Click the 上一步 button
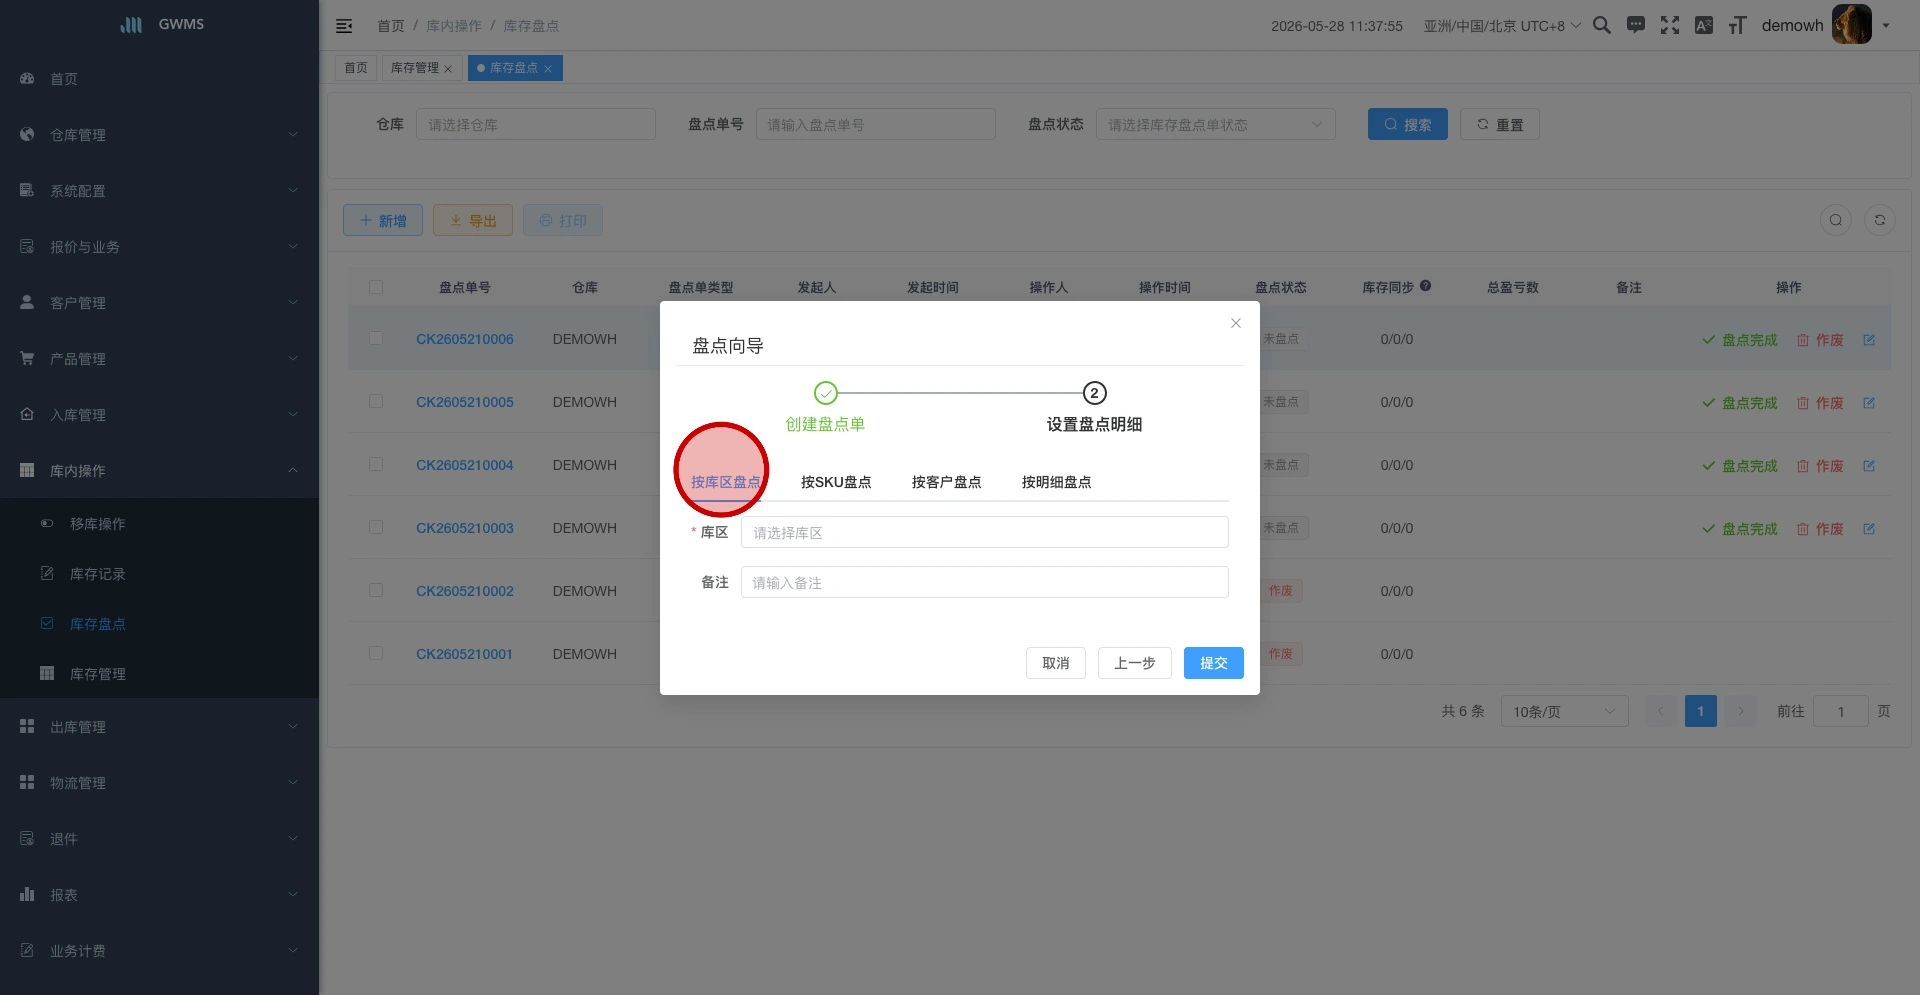The width and height of the screenshot is (1920, 995). tap(1135, 663)
